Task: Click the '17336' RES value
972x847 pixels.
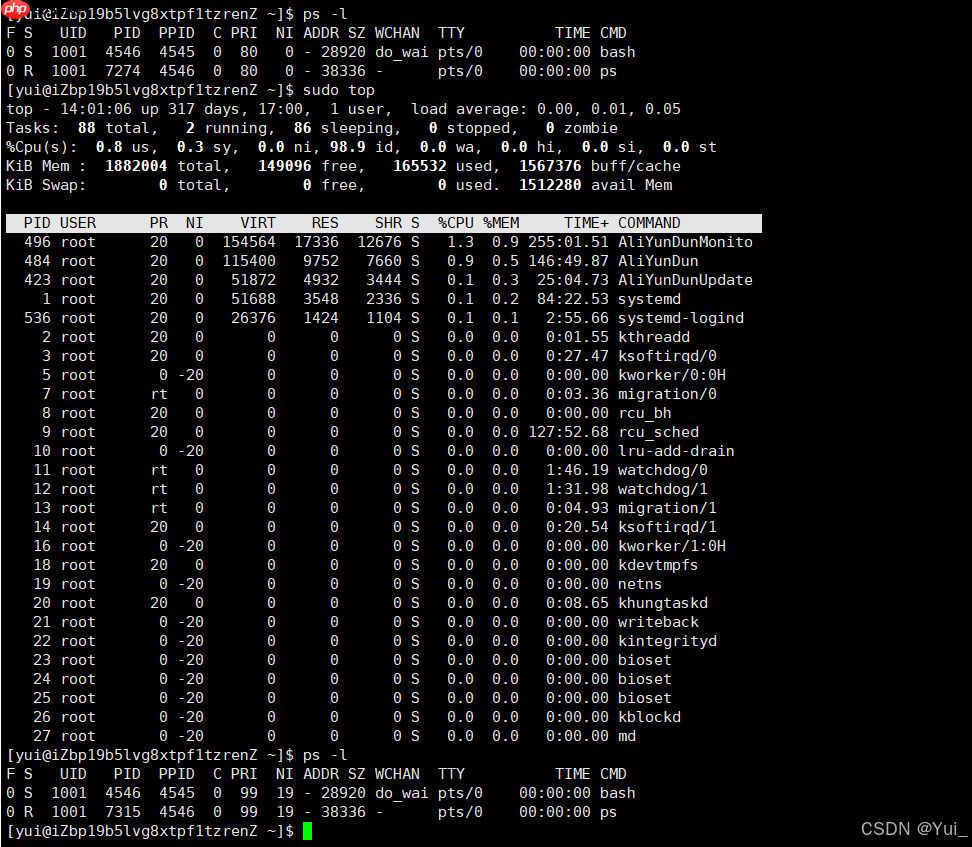Action: (316, 242)
